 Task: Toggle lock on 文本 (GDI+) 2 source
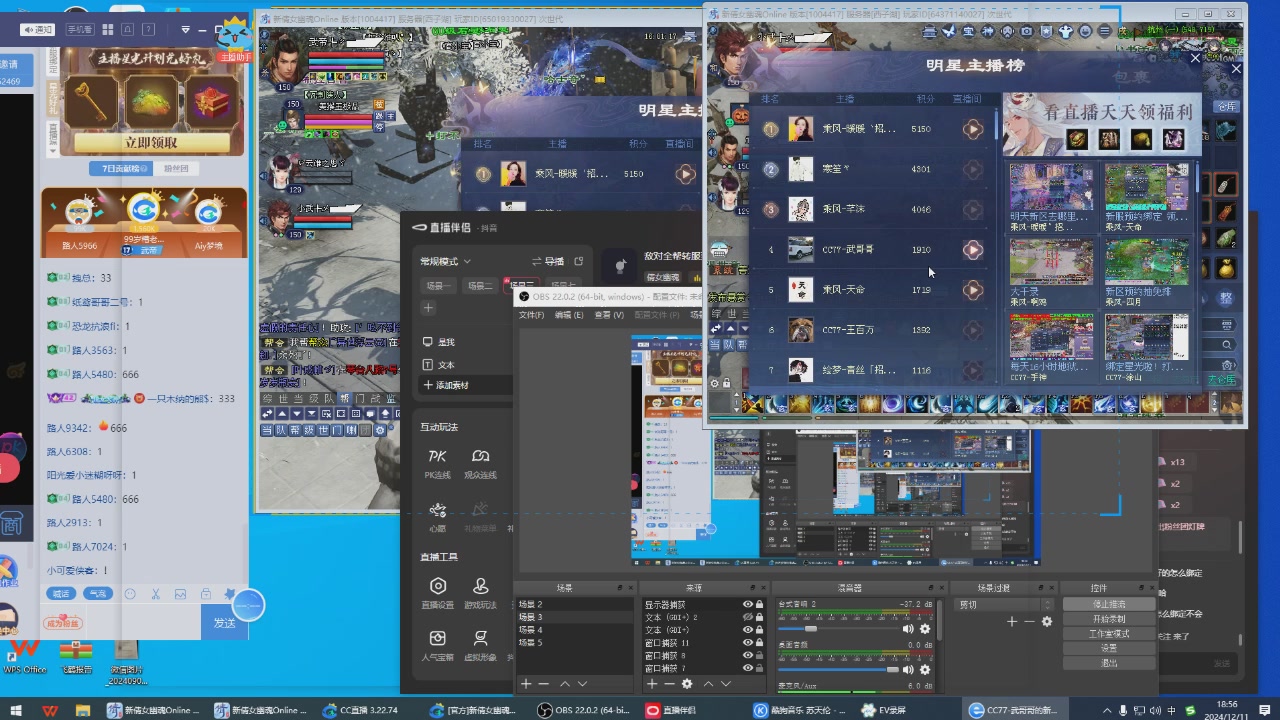tap(760, 618)
